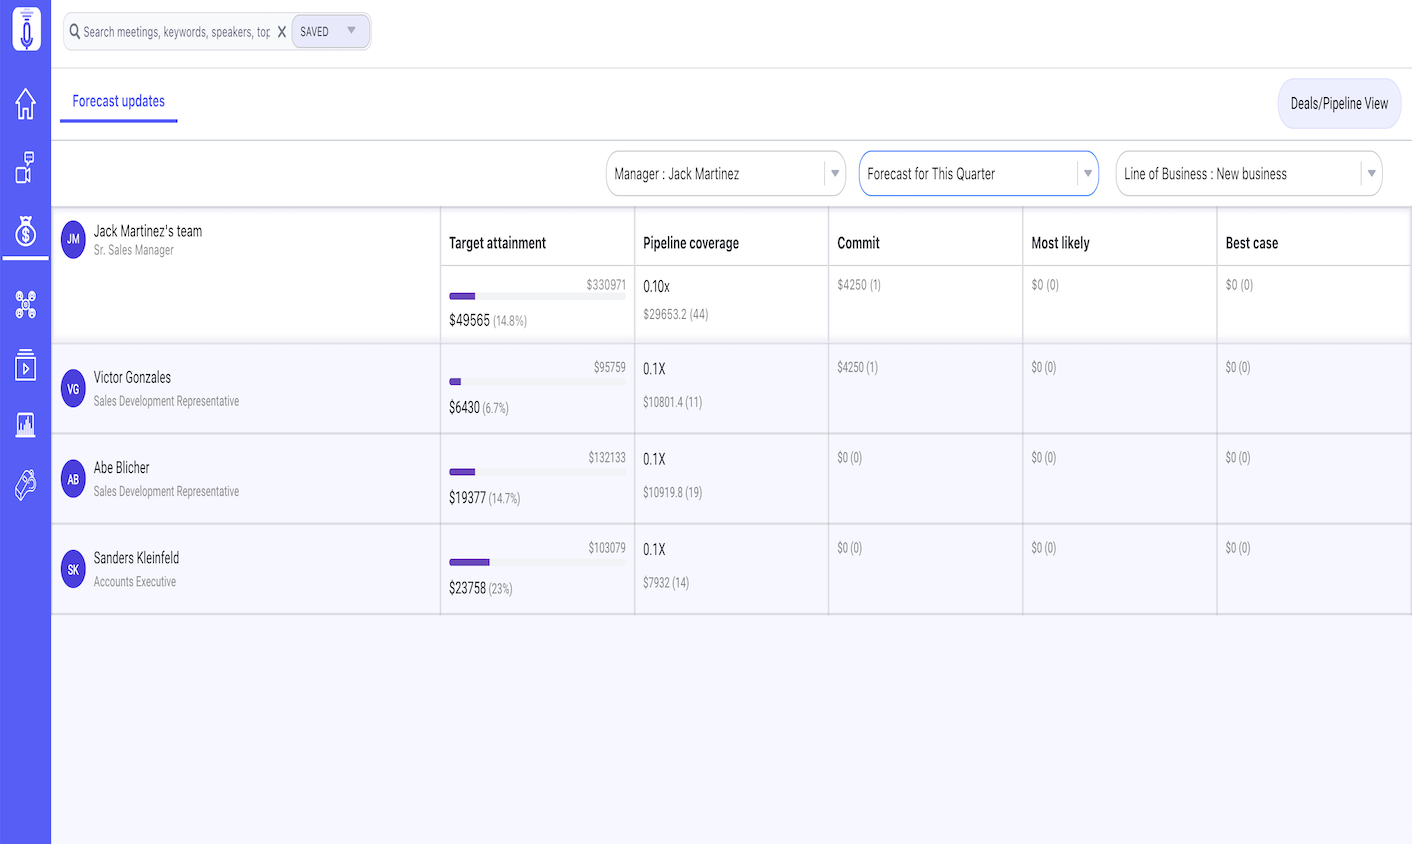Image resolution: width=1412 pixels, height=844 pixels.
Task: Open the playlist library sidebar icon
Action: tap(26, 365)
